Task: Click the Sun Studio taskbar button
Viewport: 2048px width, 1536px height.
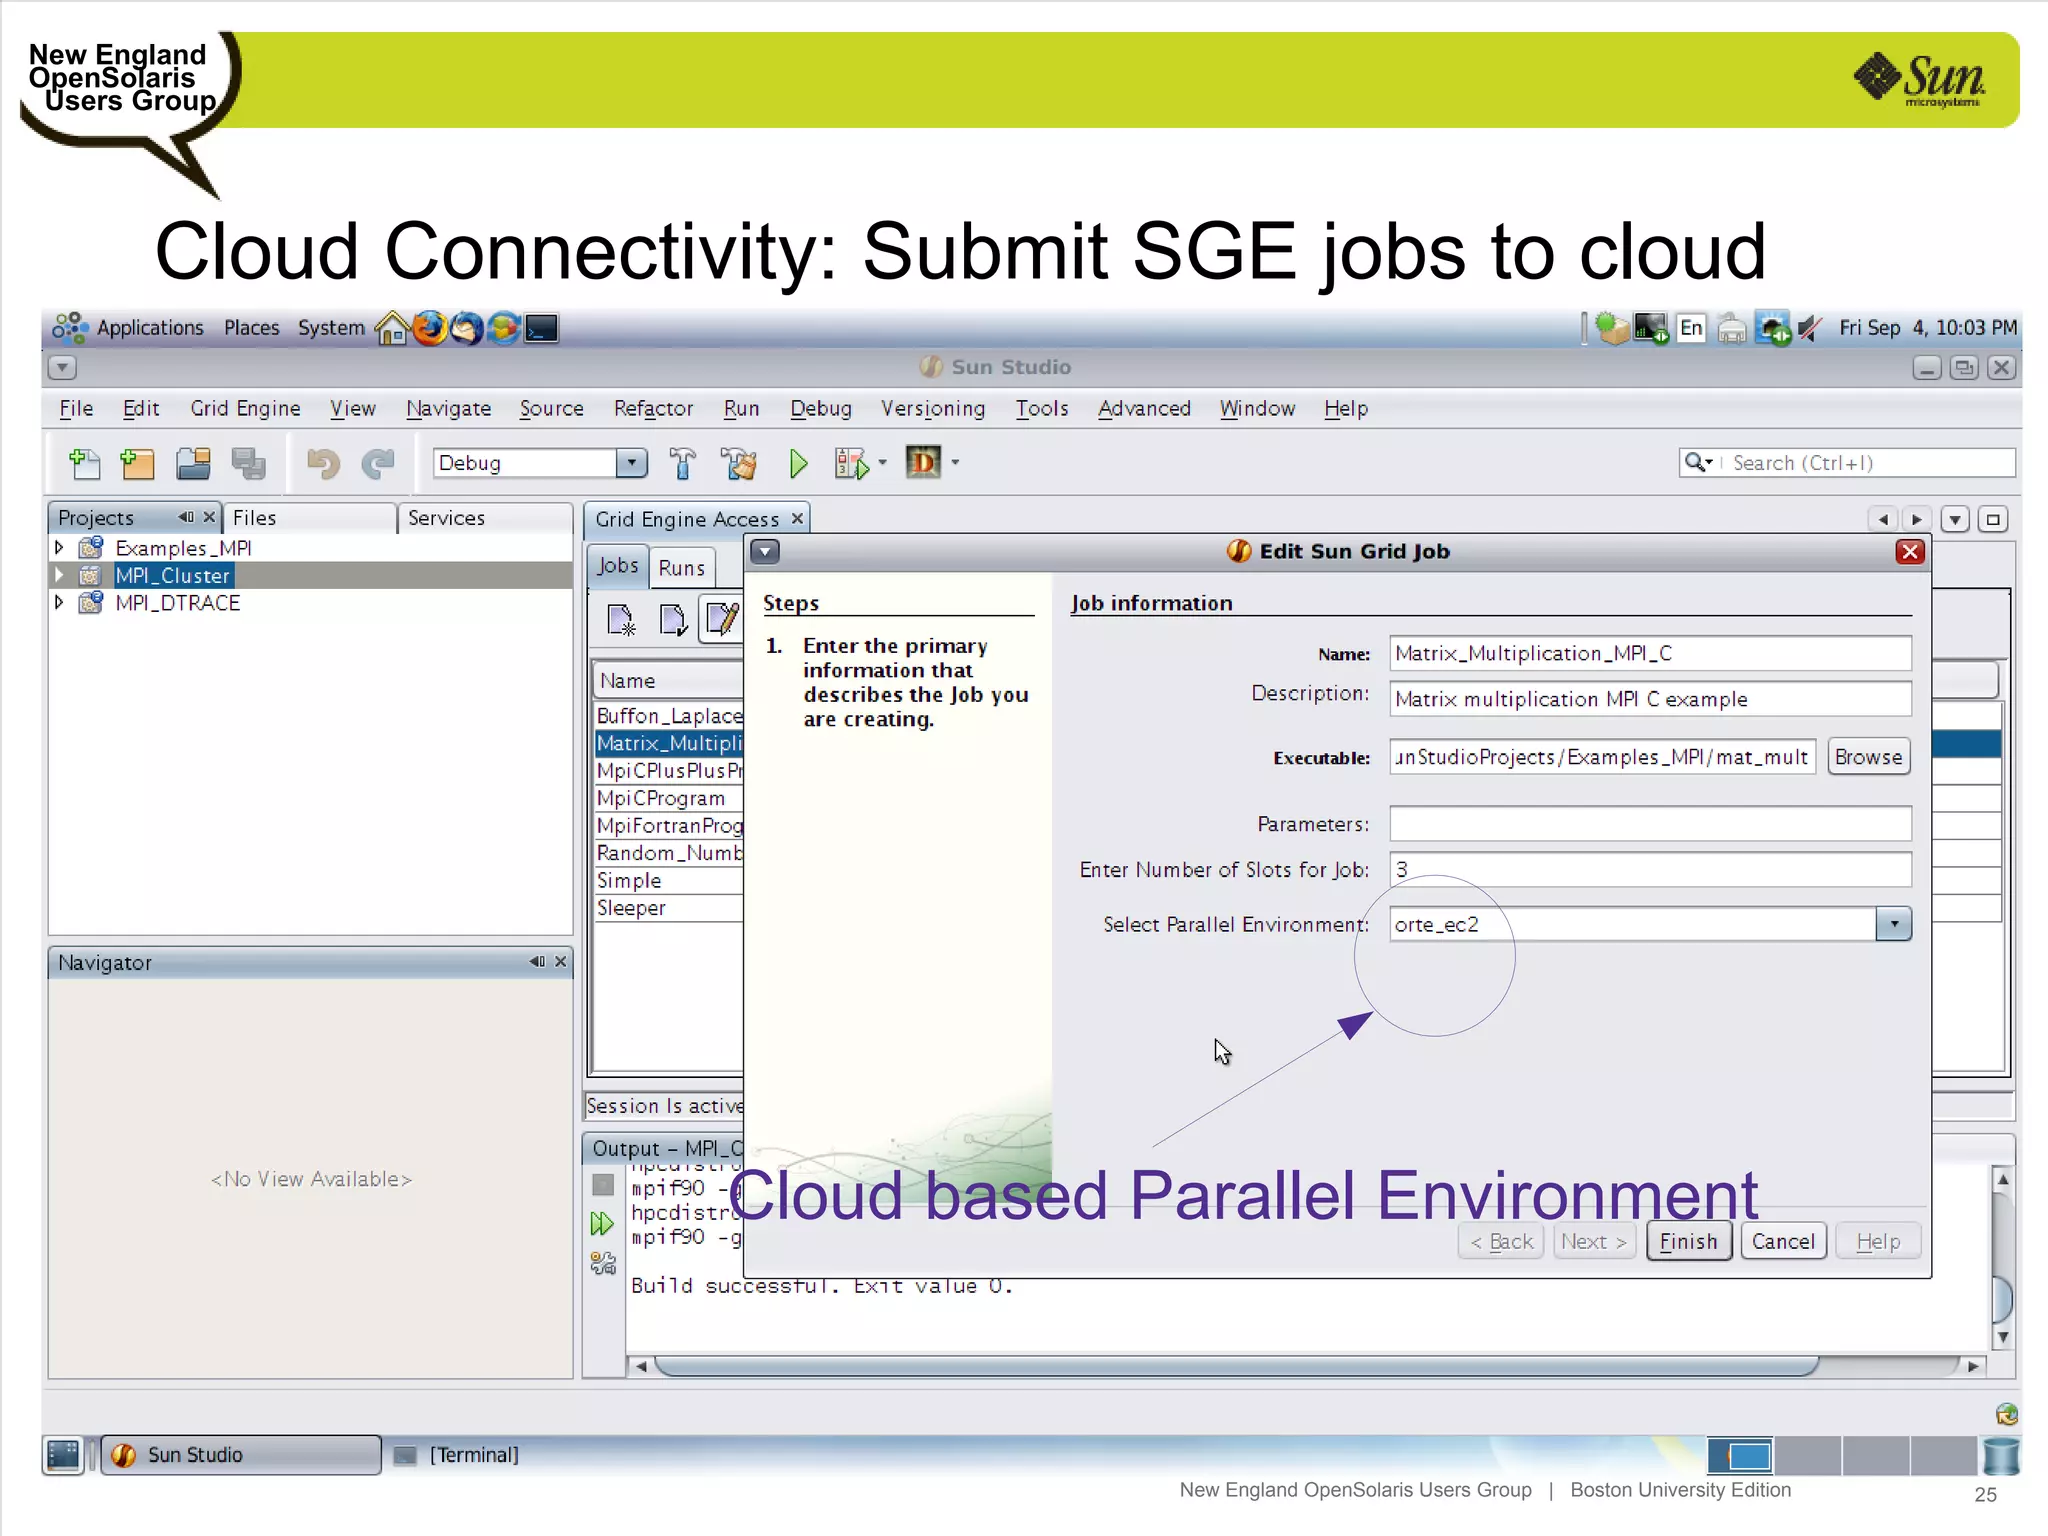Action: pos(241,1455)
